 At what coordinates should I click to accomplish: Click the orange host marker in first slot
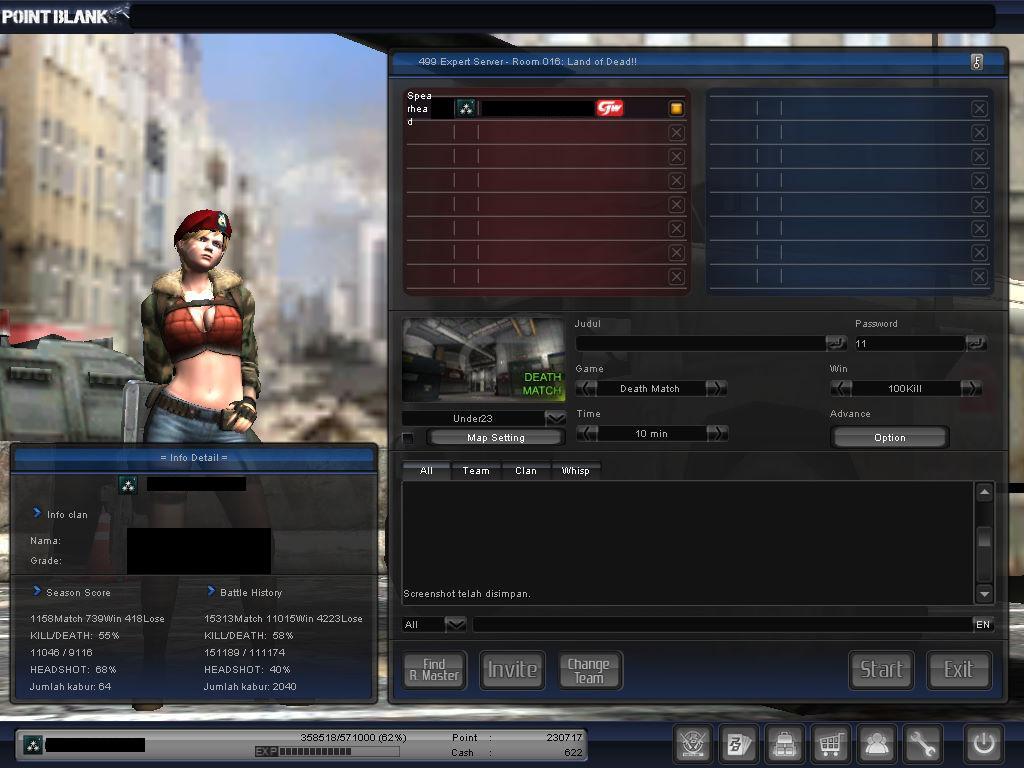[676, 108]
